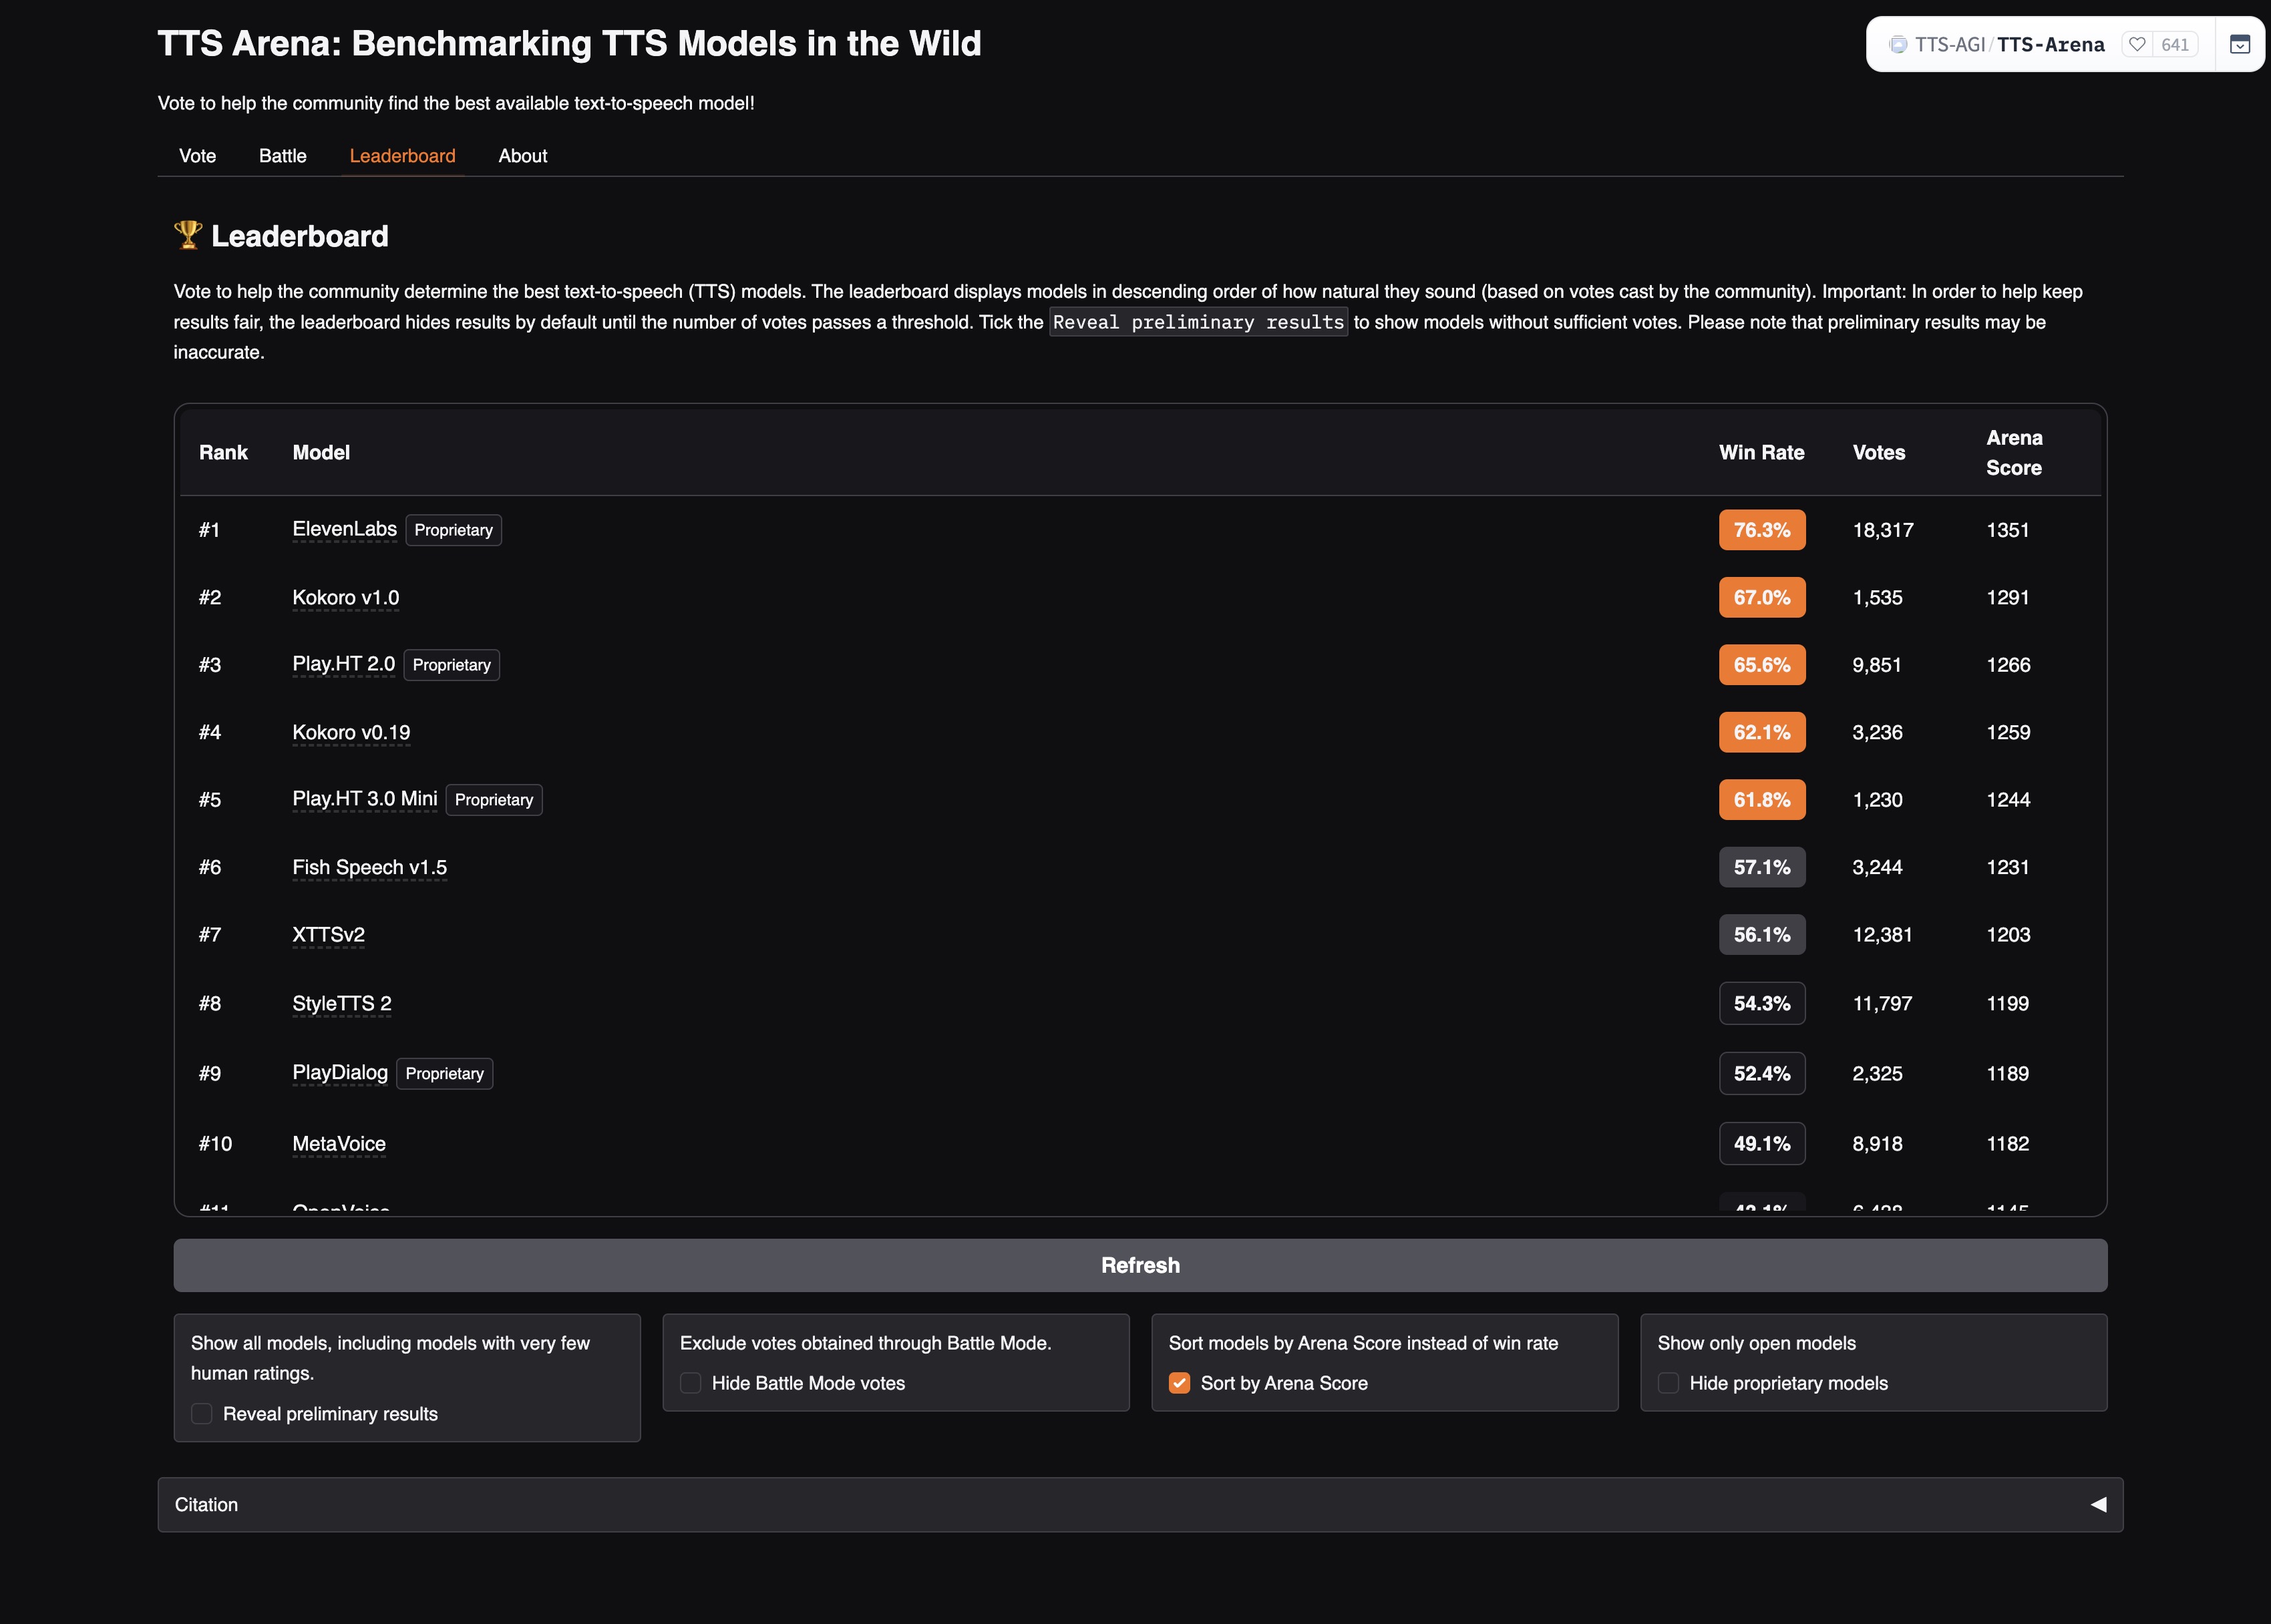Screen dimensions: 2271x1624
Task: Click the Proprietary tag next to ElevenLabs
Action: coord(453,530)
